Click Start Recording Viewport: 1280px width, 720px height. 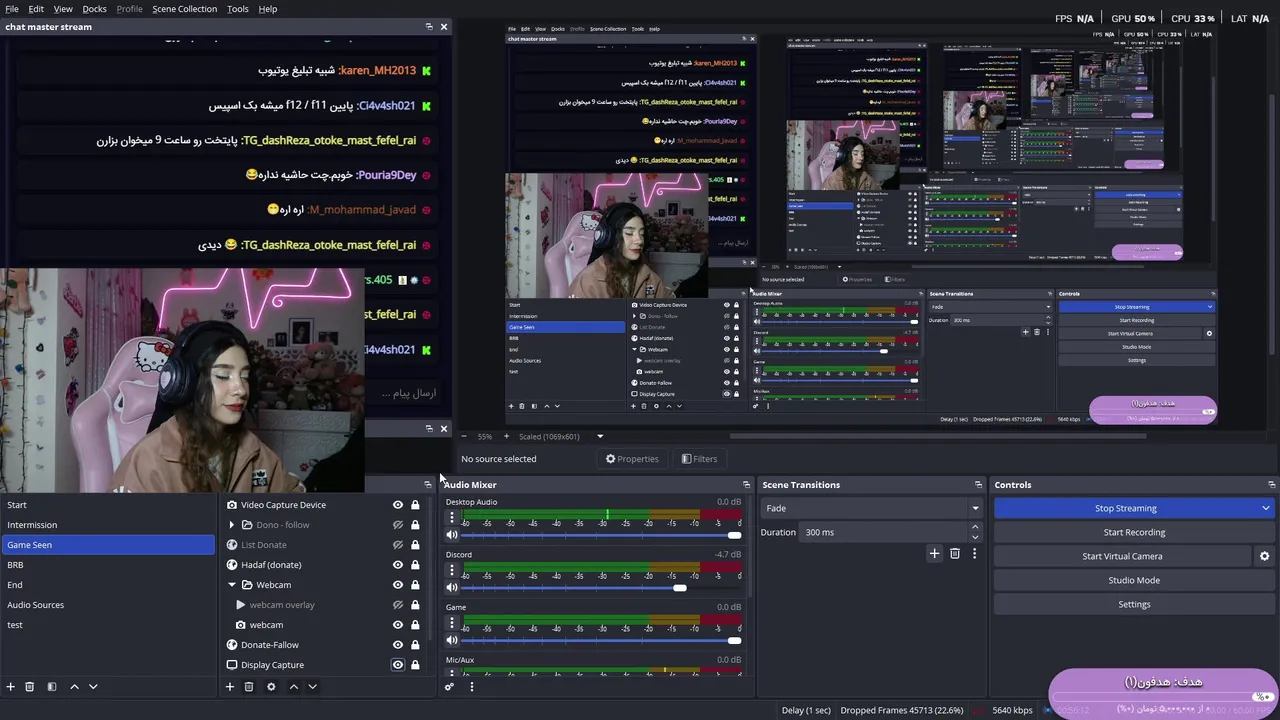[x=1134, y=532]
